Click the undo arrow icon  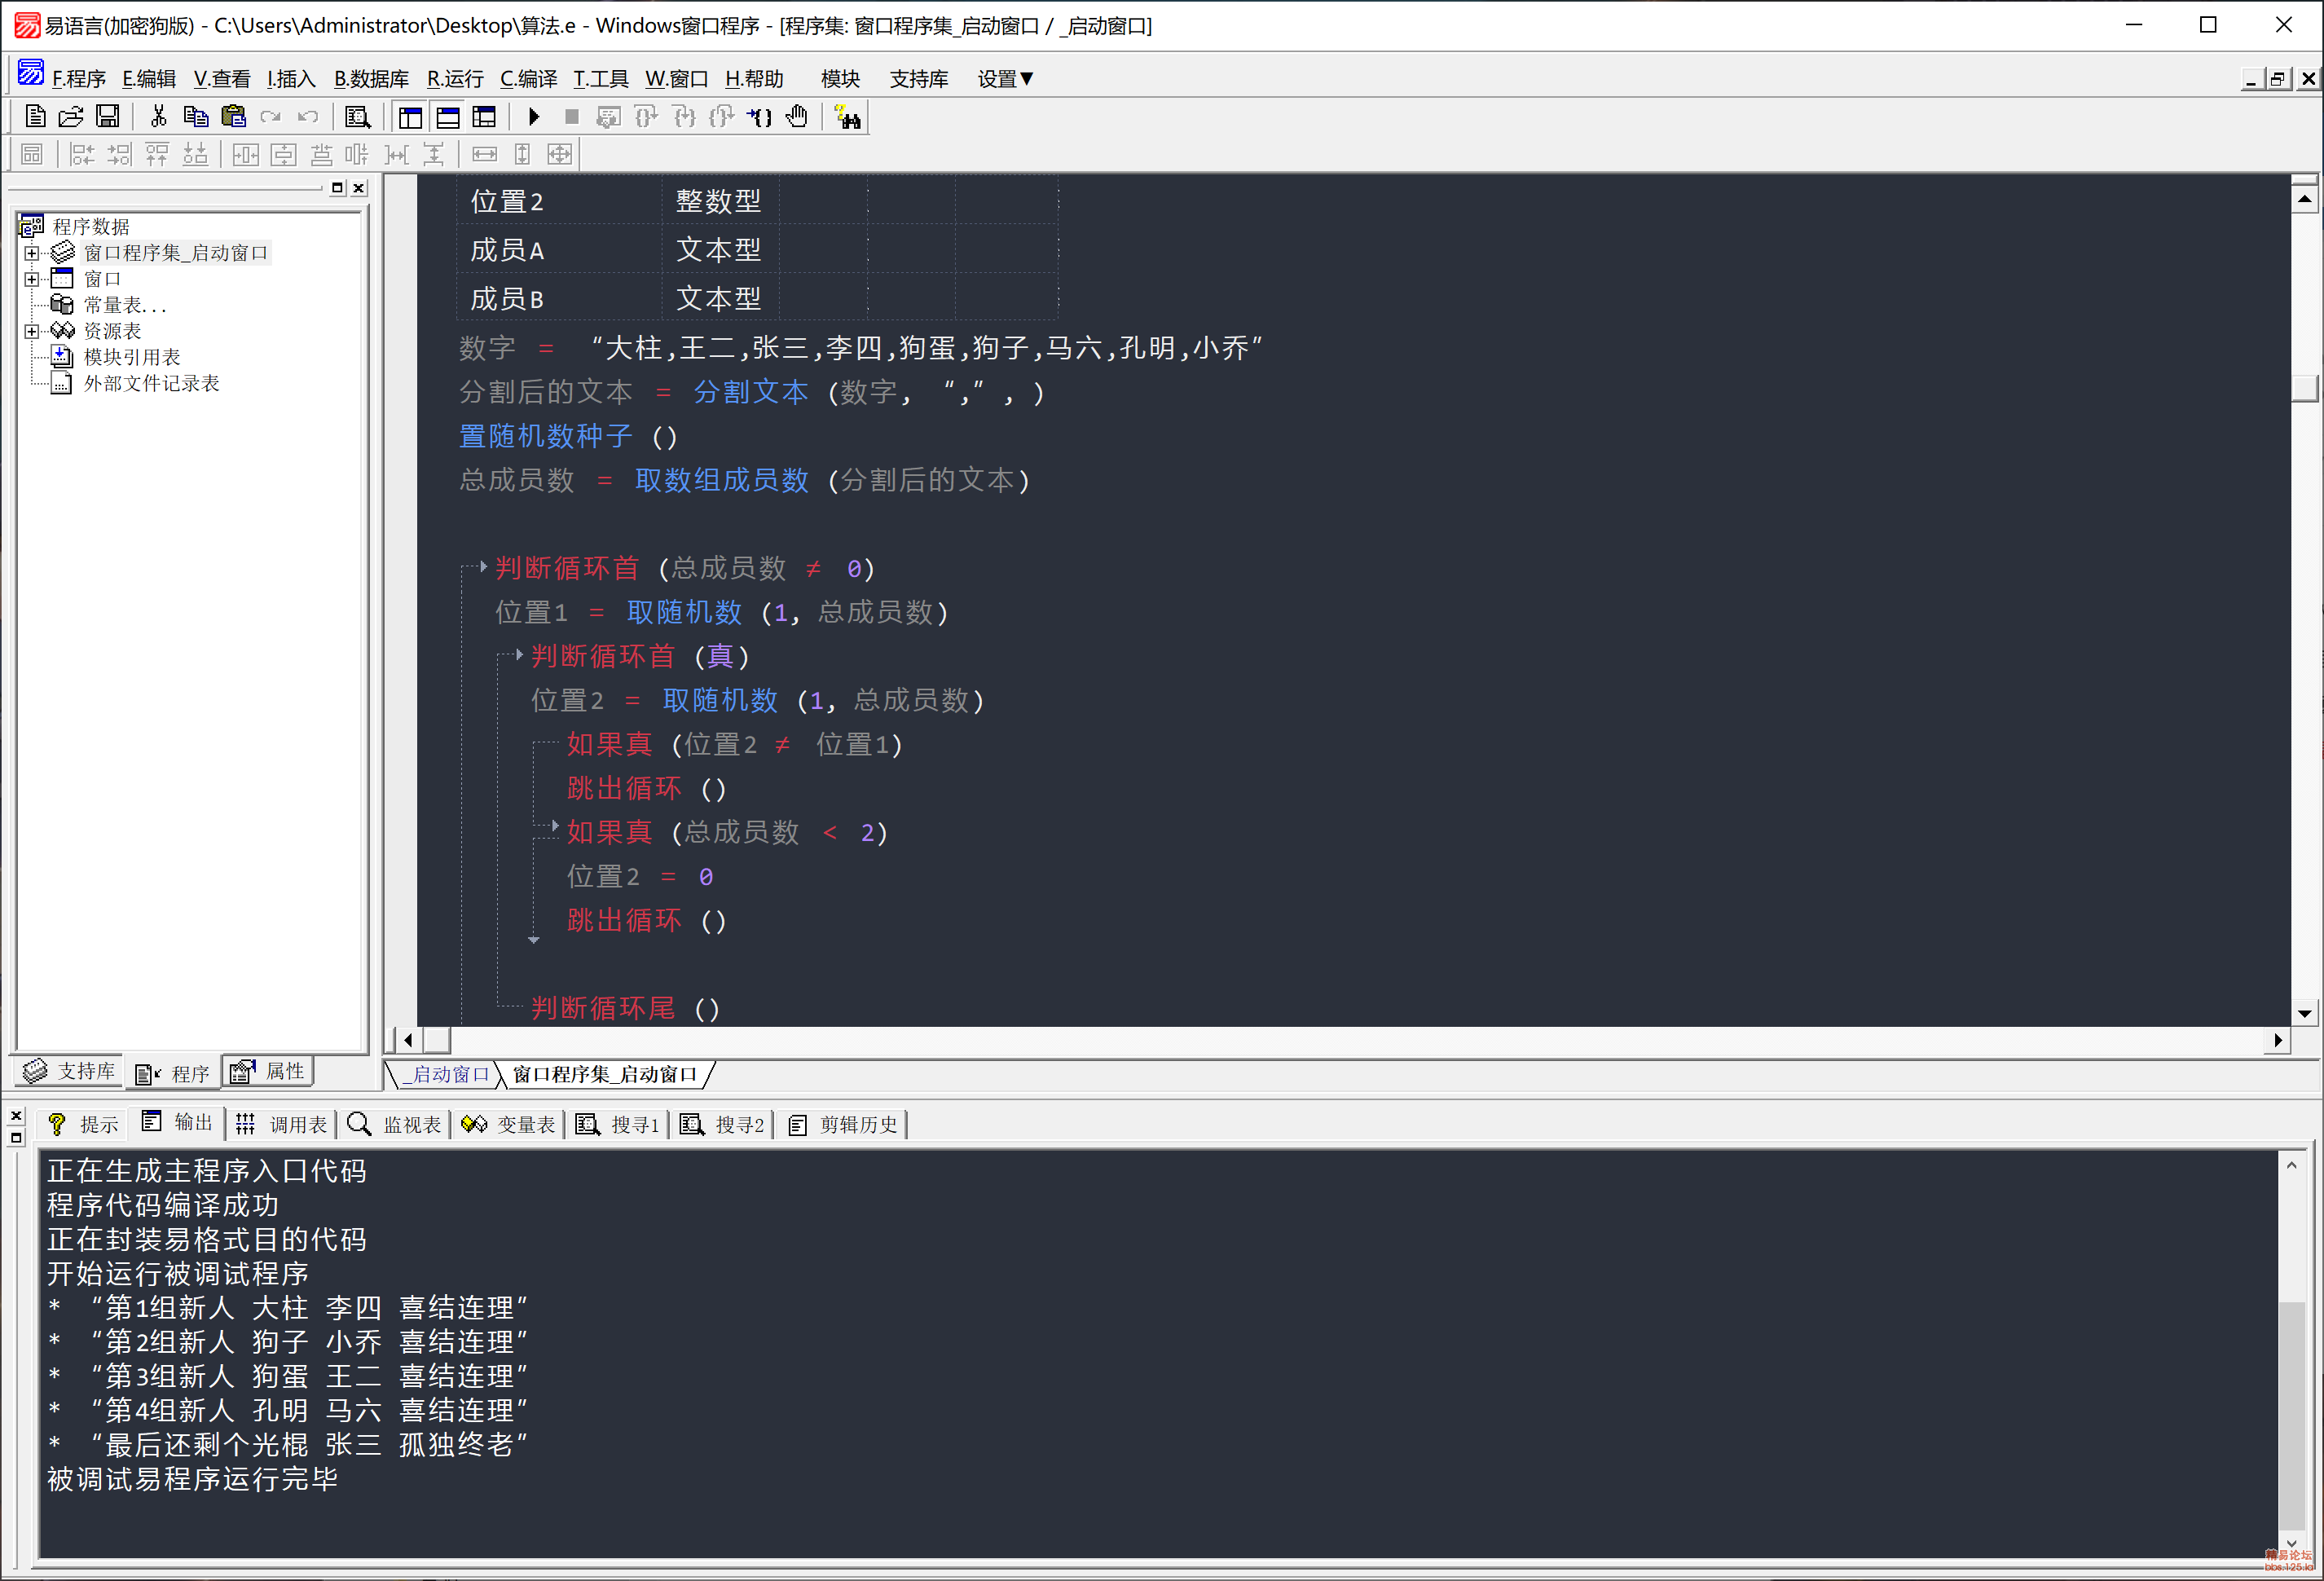[308, 117]
